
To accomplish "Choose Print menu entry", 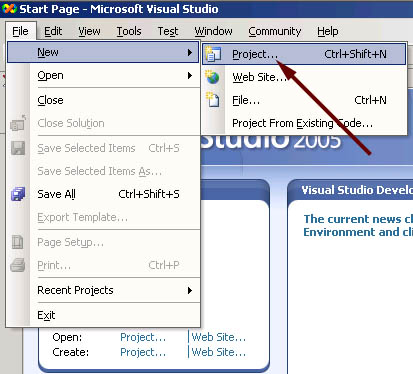I will [103, 265].
